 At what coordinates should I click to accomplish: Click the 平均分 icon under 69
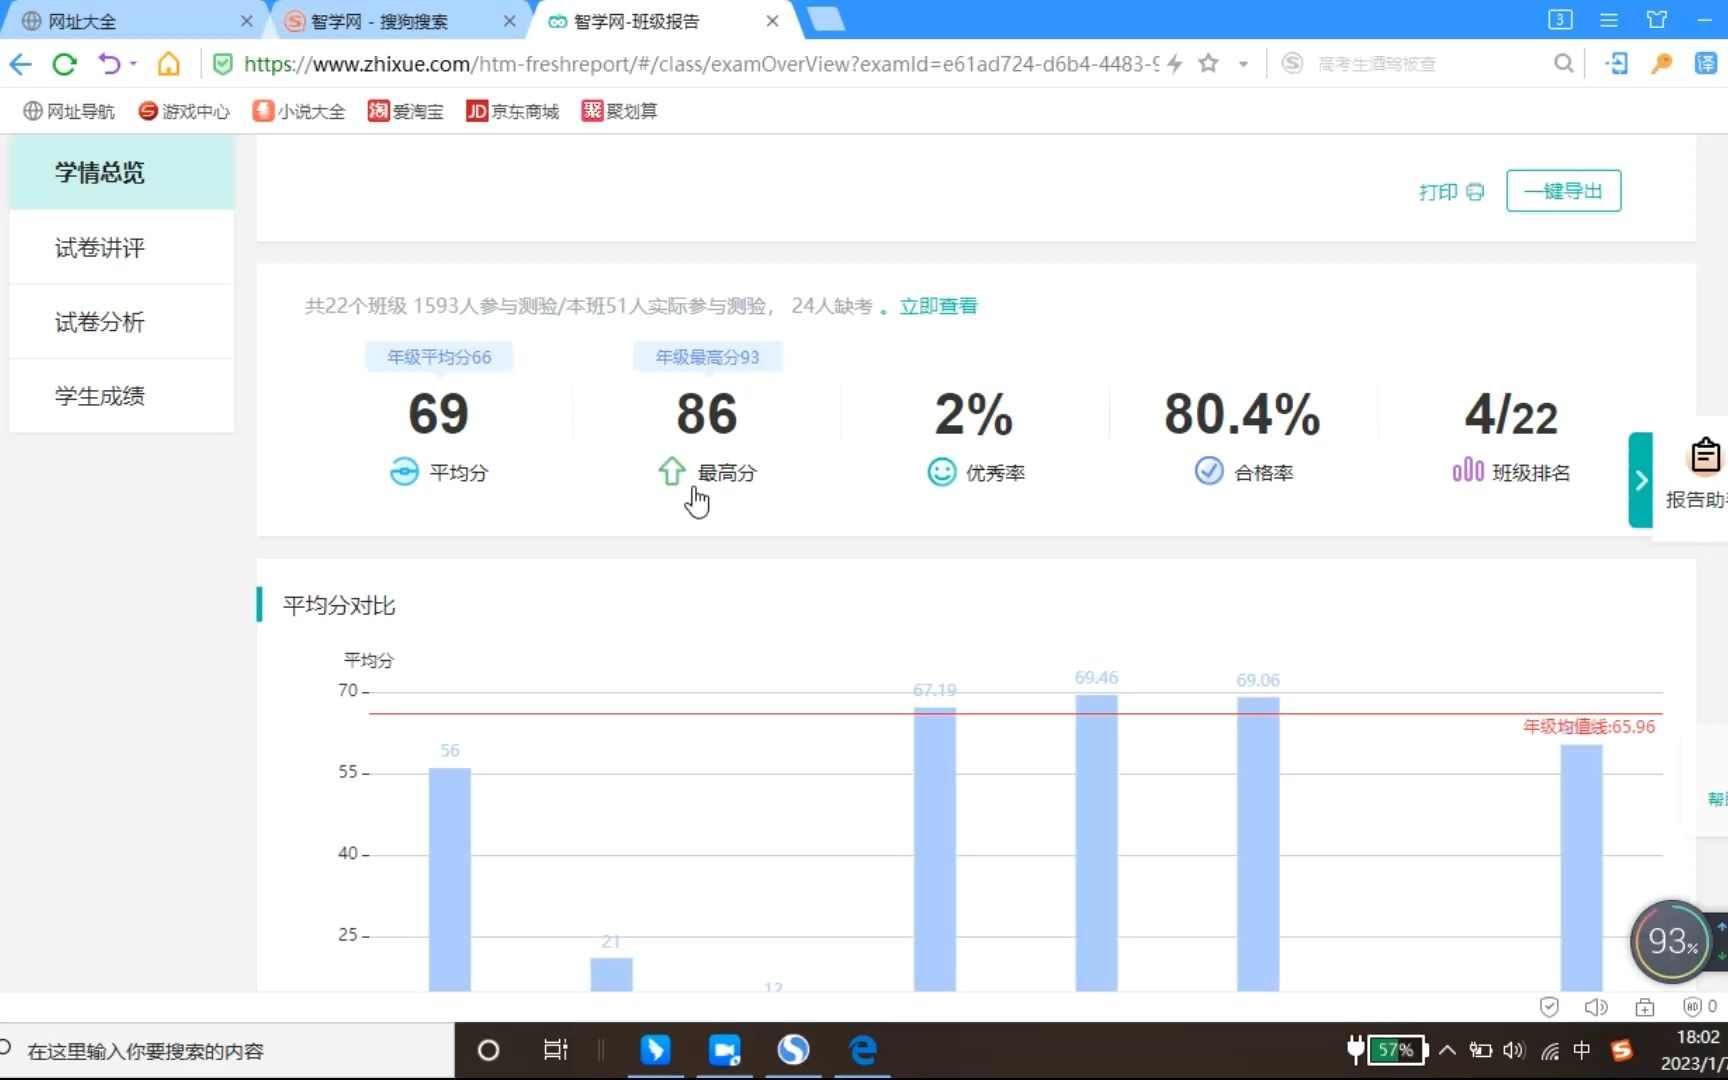coord(404,472)
